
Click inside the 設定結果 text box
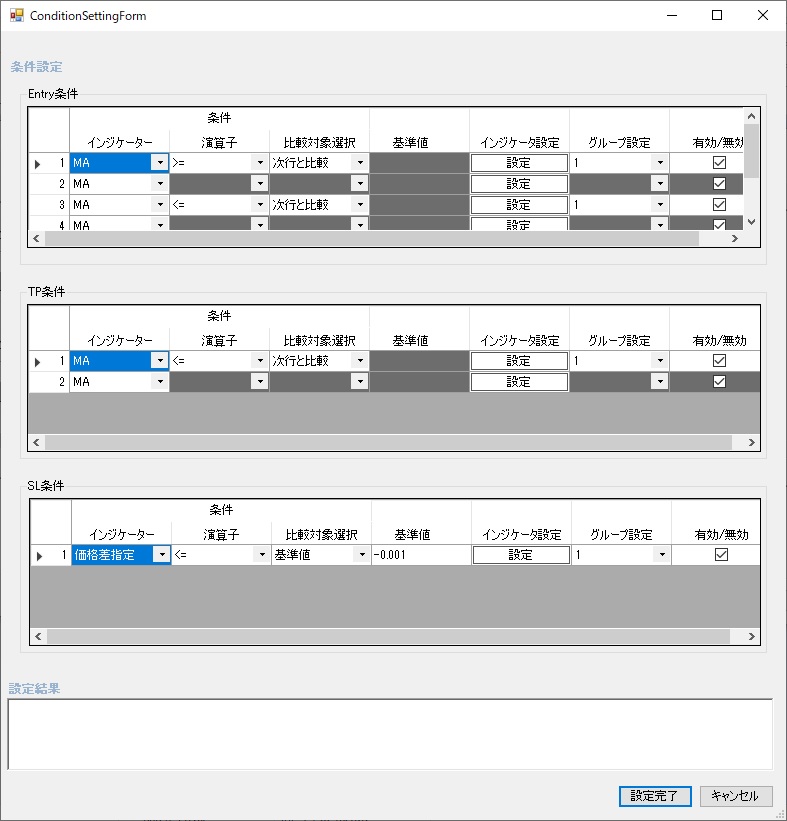(x=390, y=733)
